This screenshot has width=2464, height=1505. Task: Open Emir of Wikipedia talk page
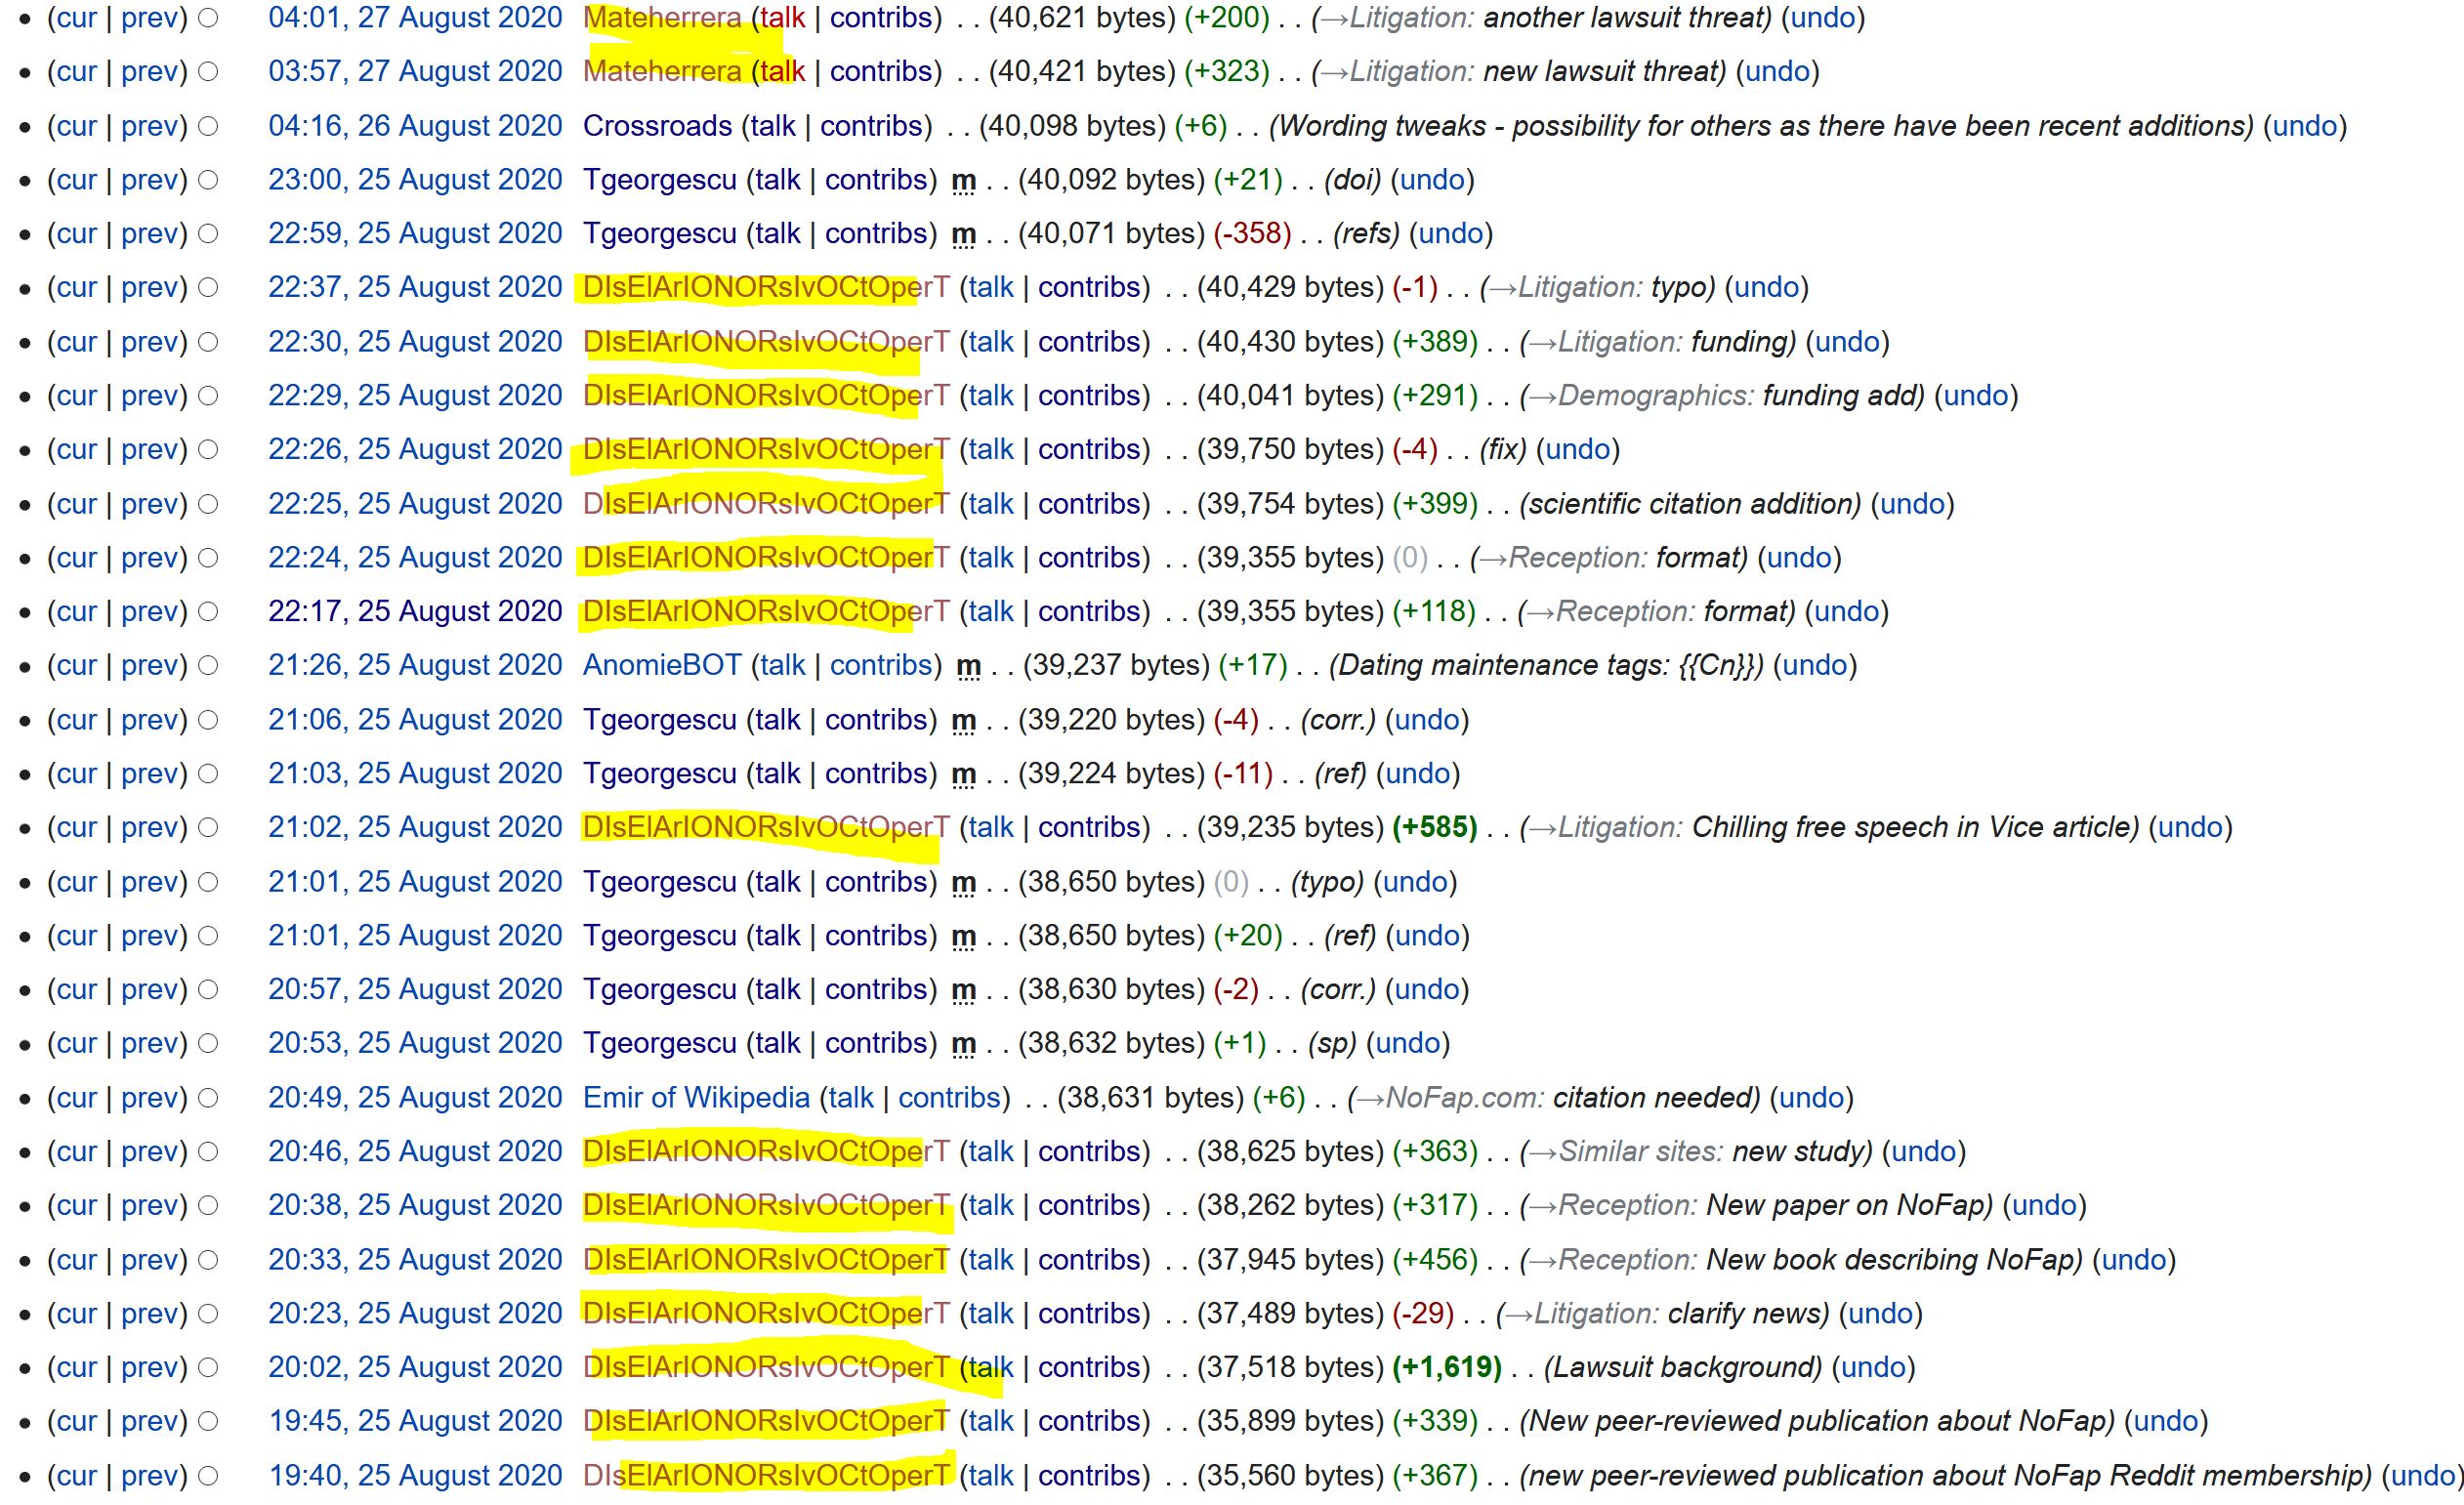(850, 1098)
